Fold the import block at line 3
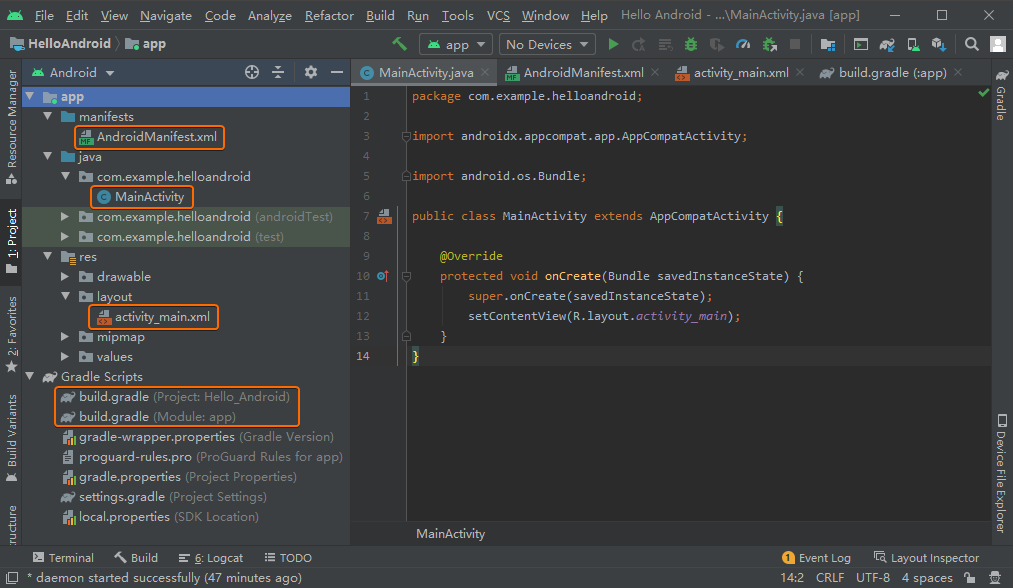The width and height of the screenshot is (1013, 588). [406, 136]
